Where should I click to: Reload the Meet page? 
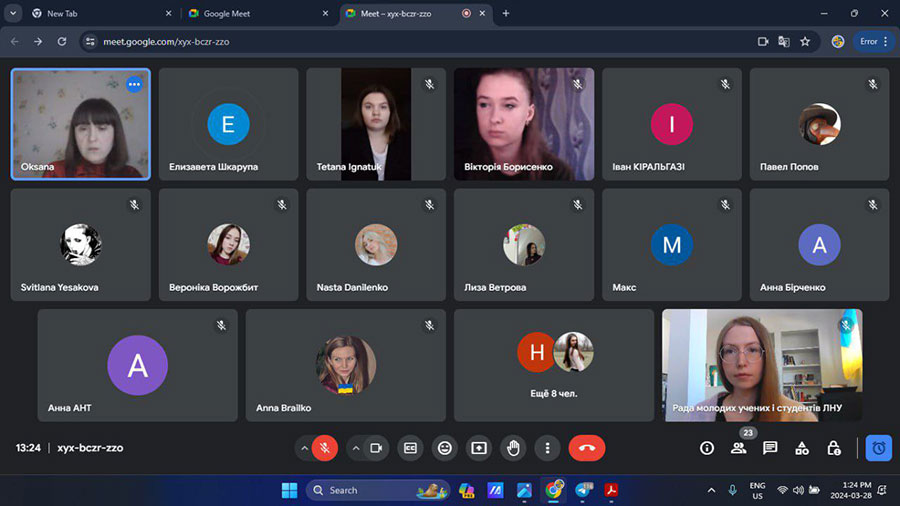[x=61, y=41]
